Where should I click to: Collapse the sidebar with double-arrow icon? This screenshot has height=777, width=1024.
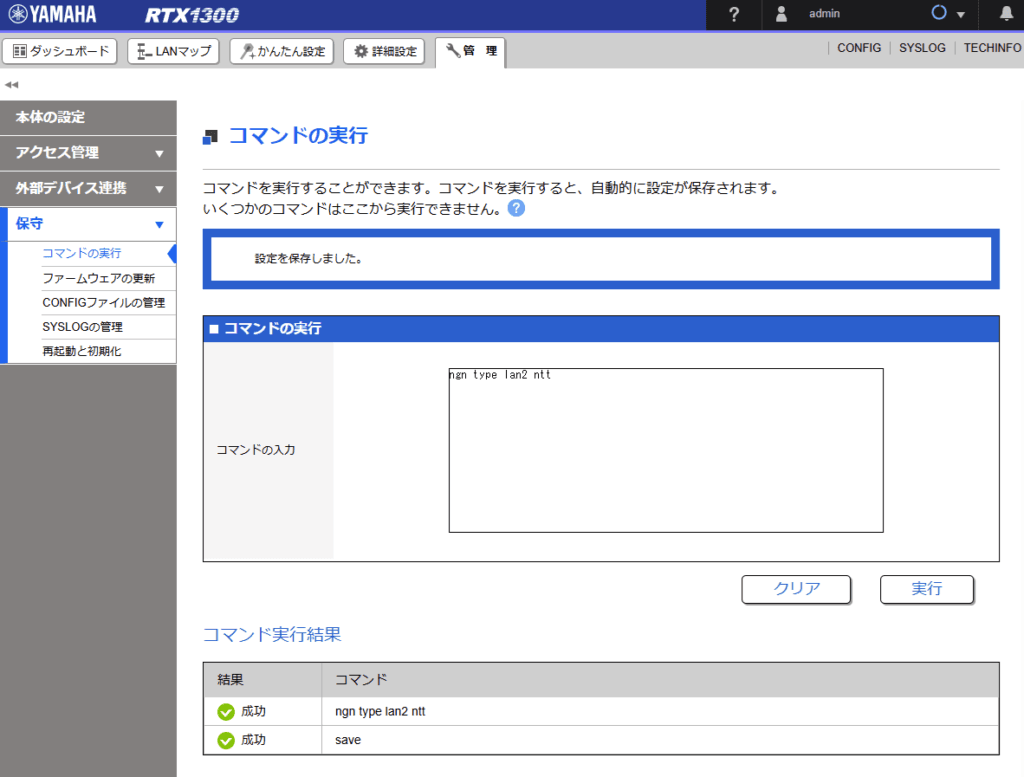[x=12, y=85]
